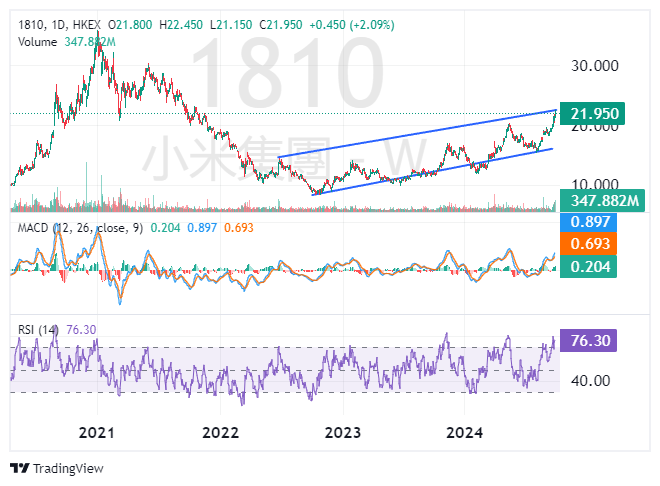
Task: Select the upper blue channel trend line
Action: pos(420,133)
